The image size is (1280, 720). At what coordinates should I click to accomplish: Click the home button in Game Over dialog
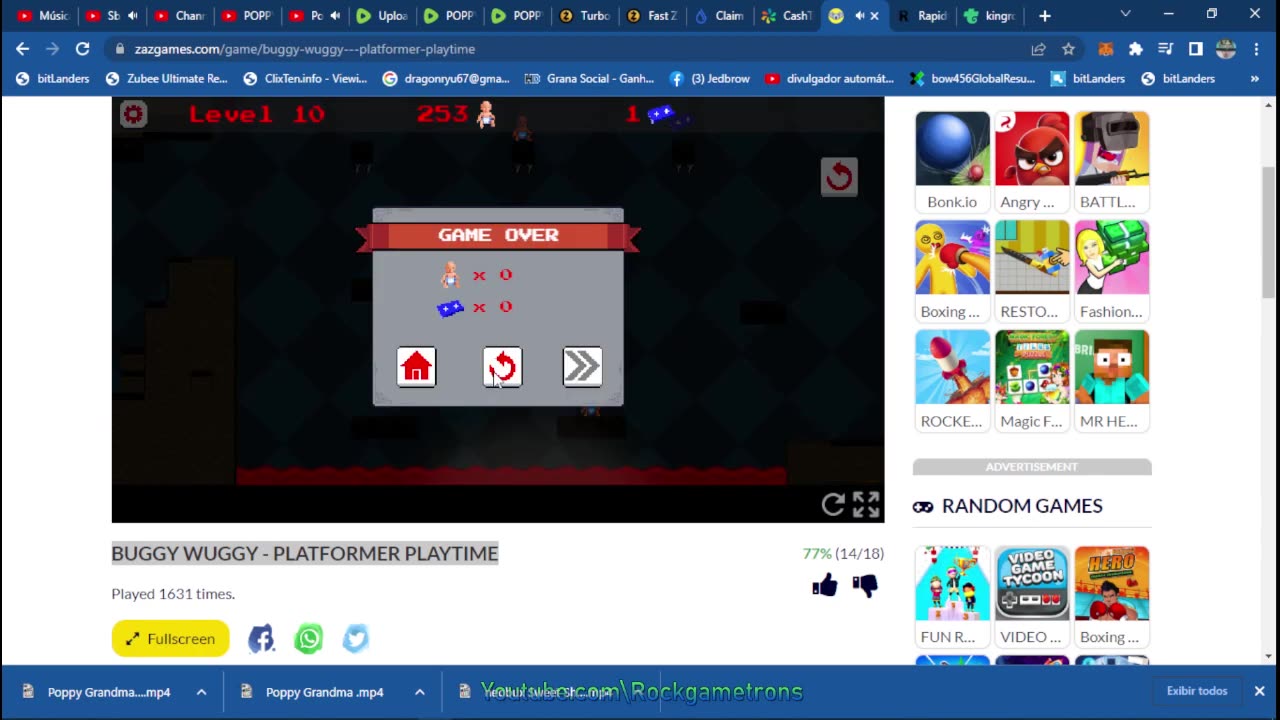coord(416,367)
